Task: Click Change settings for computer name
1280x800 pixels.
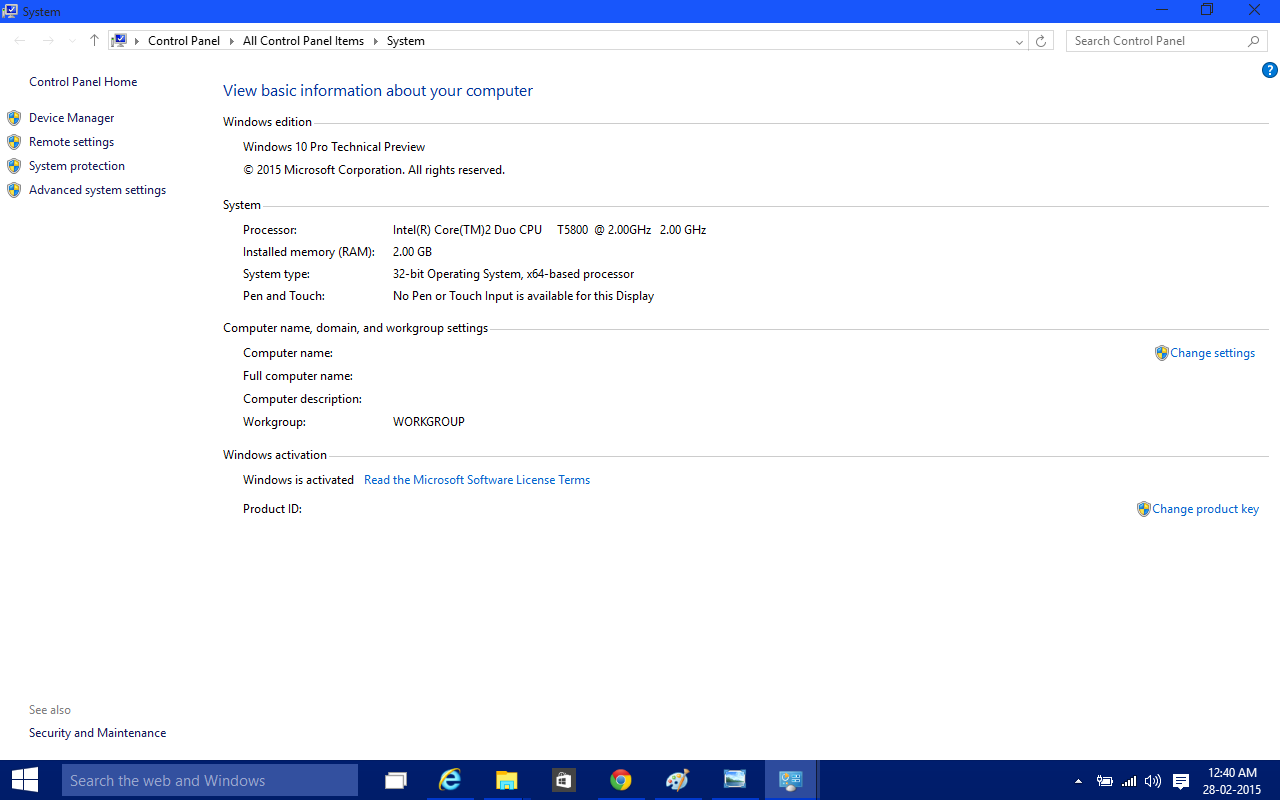Action: tap(1212, 353)
